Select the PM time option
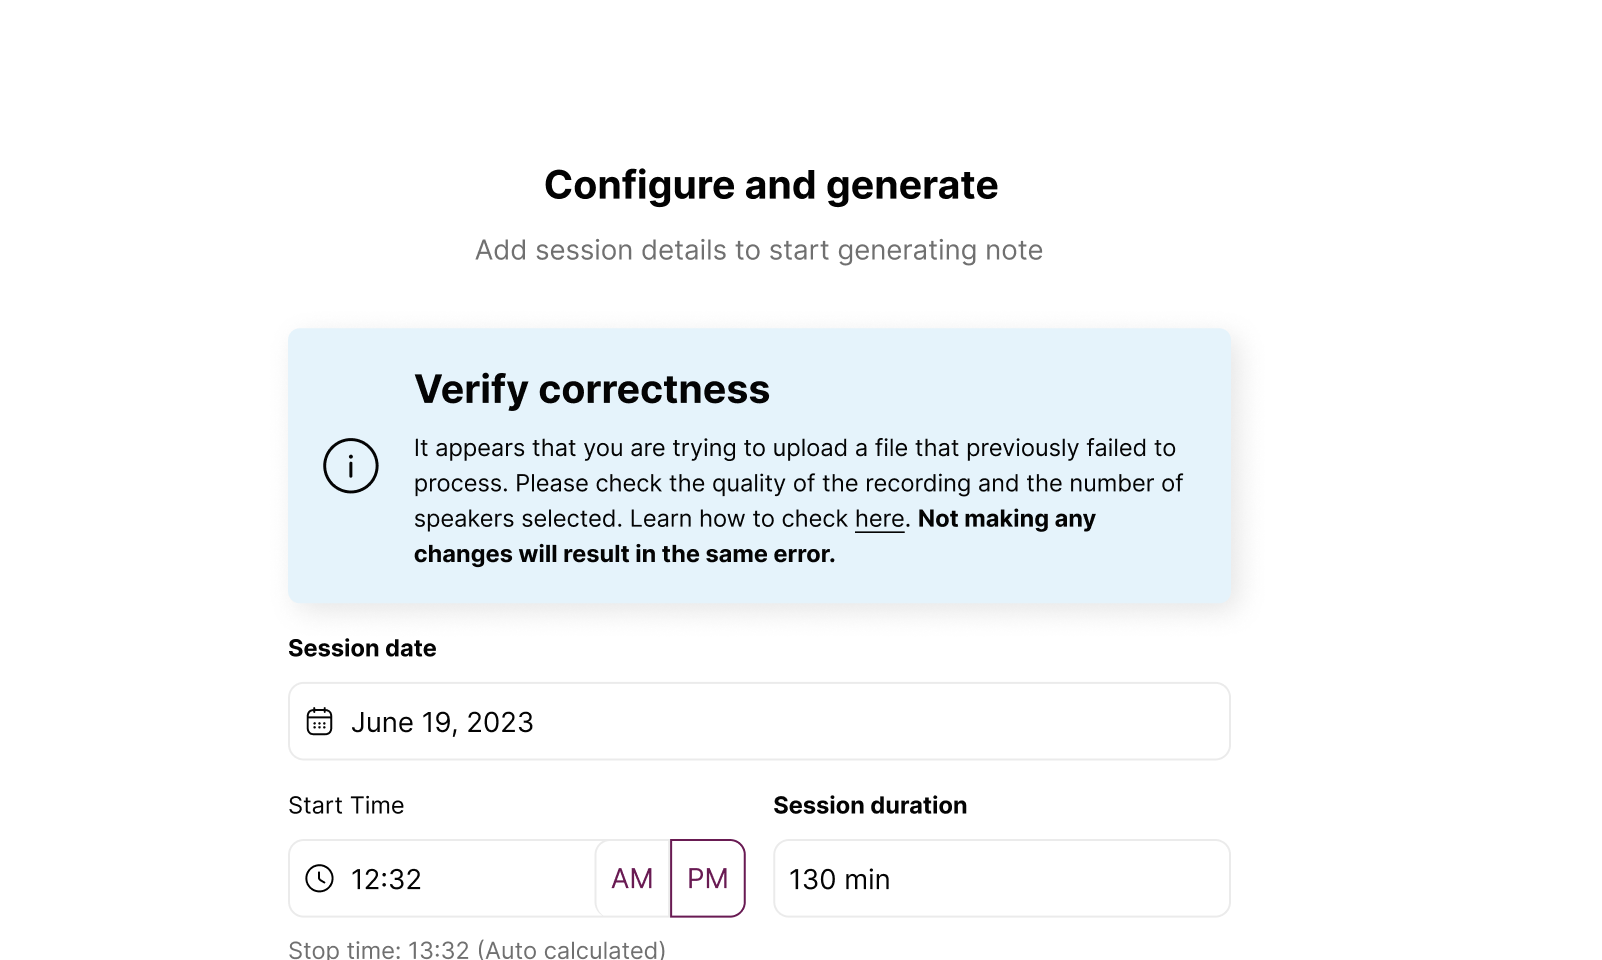Viewport: 1602px width, 960px height. click(708, 879)
